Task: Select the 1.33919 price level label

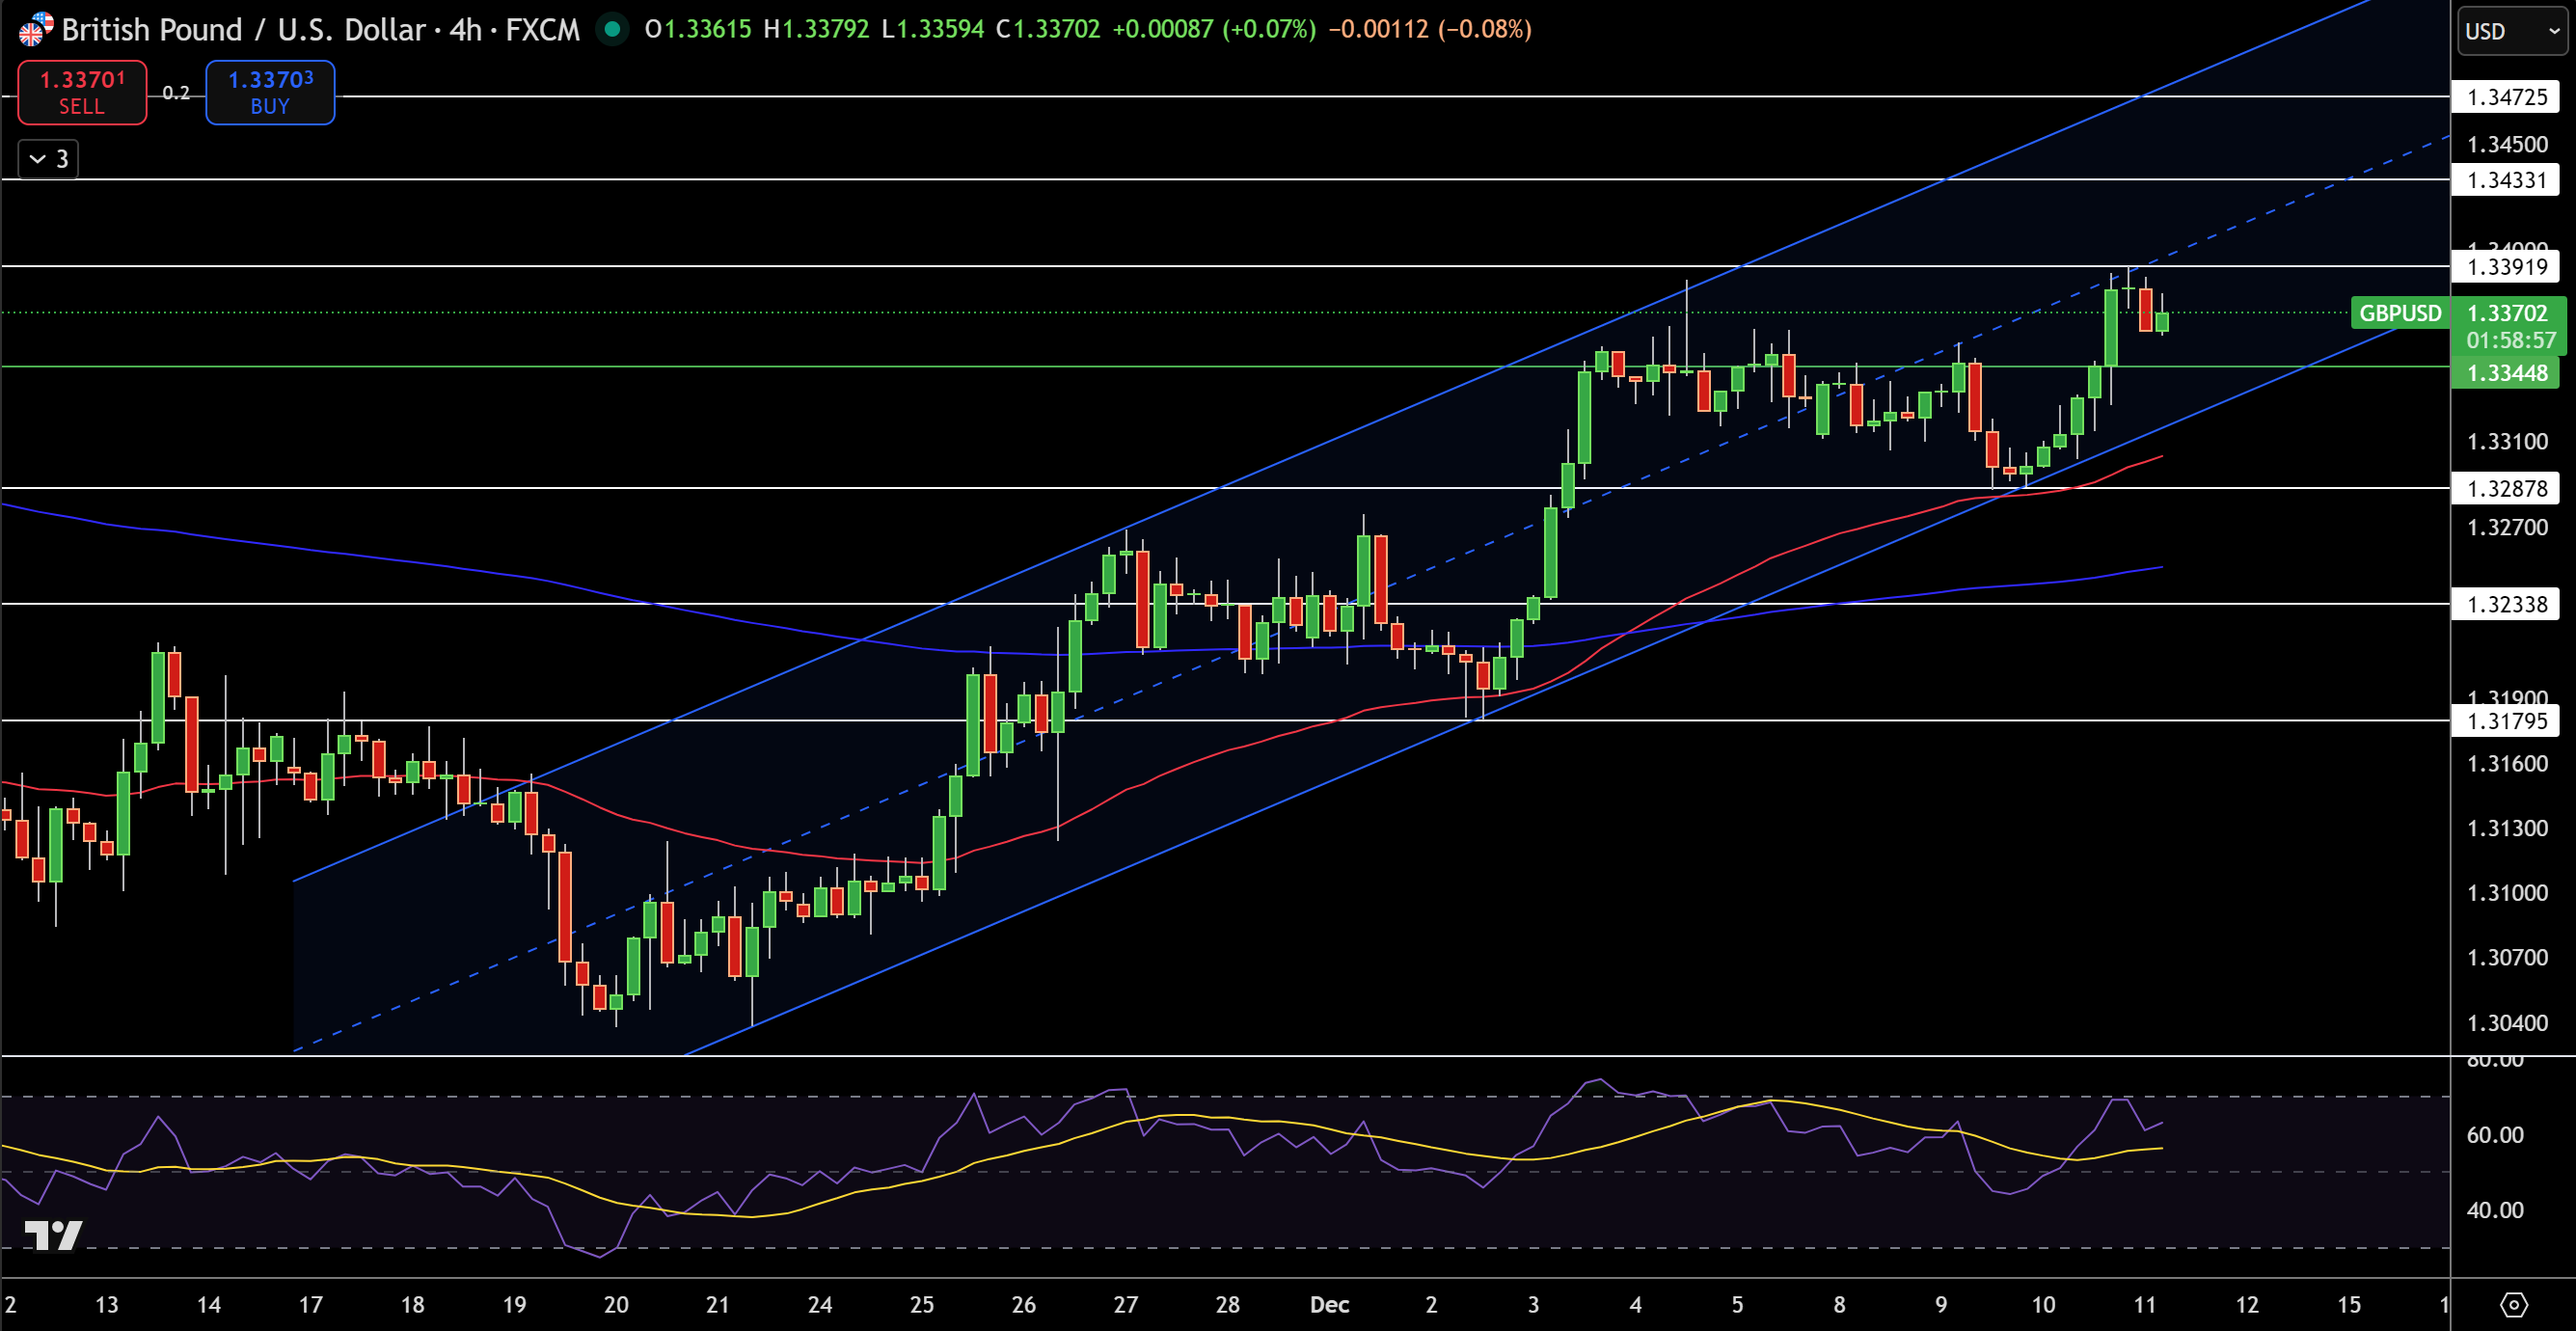Action: [x=2506, y=266]
